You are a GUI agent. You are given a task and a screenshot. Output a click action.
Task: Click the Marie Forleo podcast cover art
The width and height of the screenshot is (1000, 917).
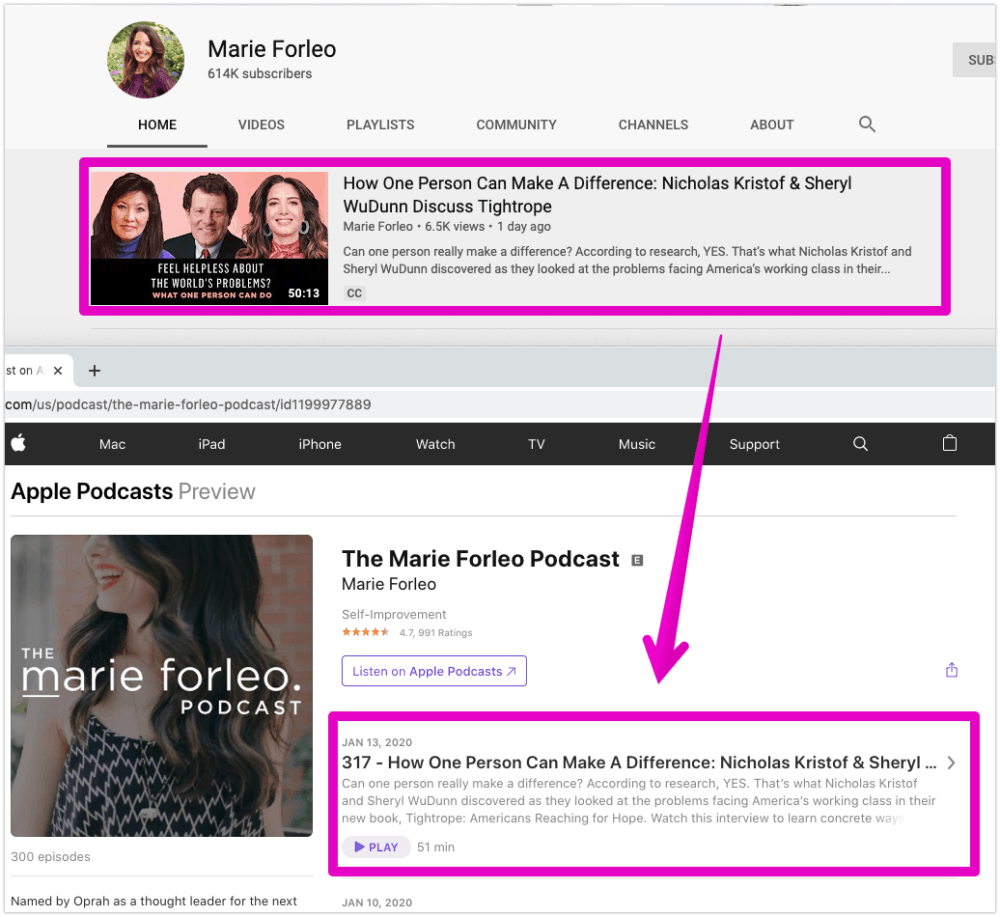(161, 686)
